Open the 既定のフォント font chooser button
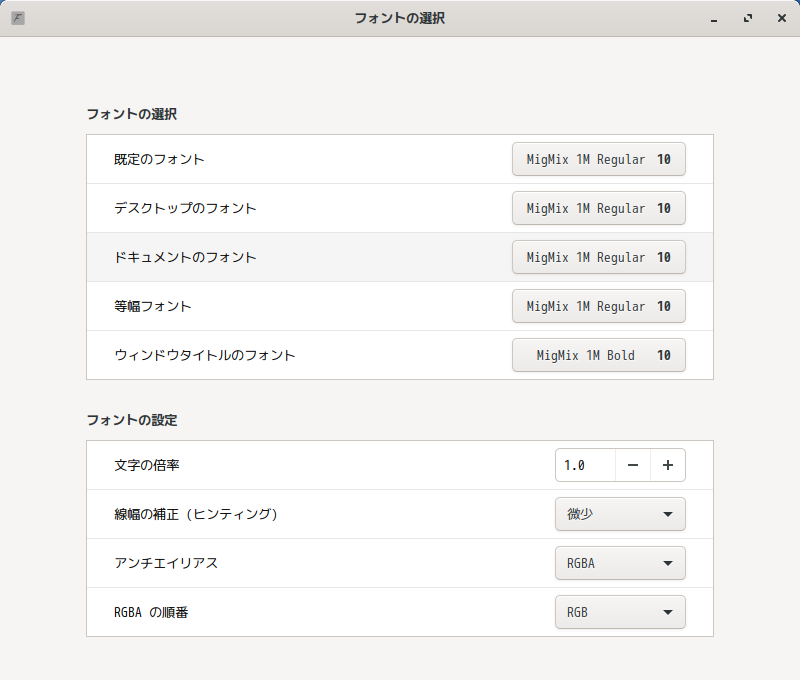The image size is (800, 680). [x=598, y=159]
